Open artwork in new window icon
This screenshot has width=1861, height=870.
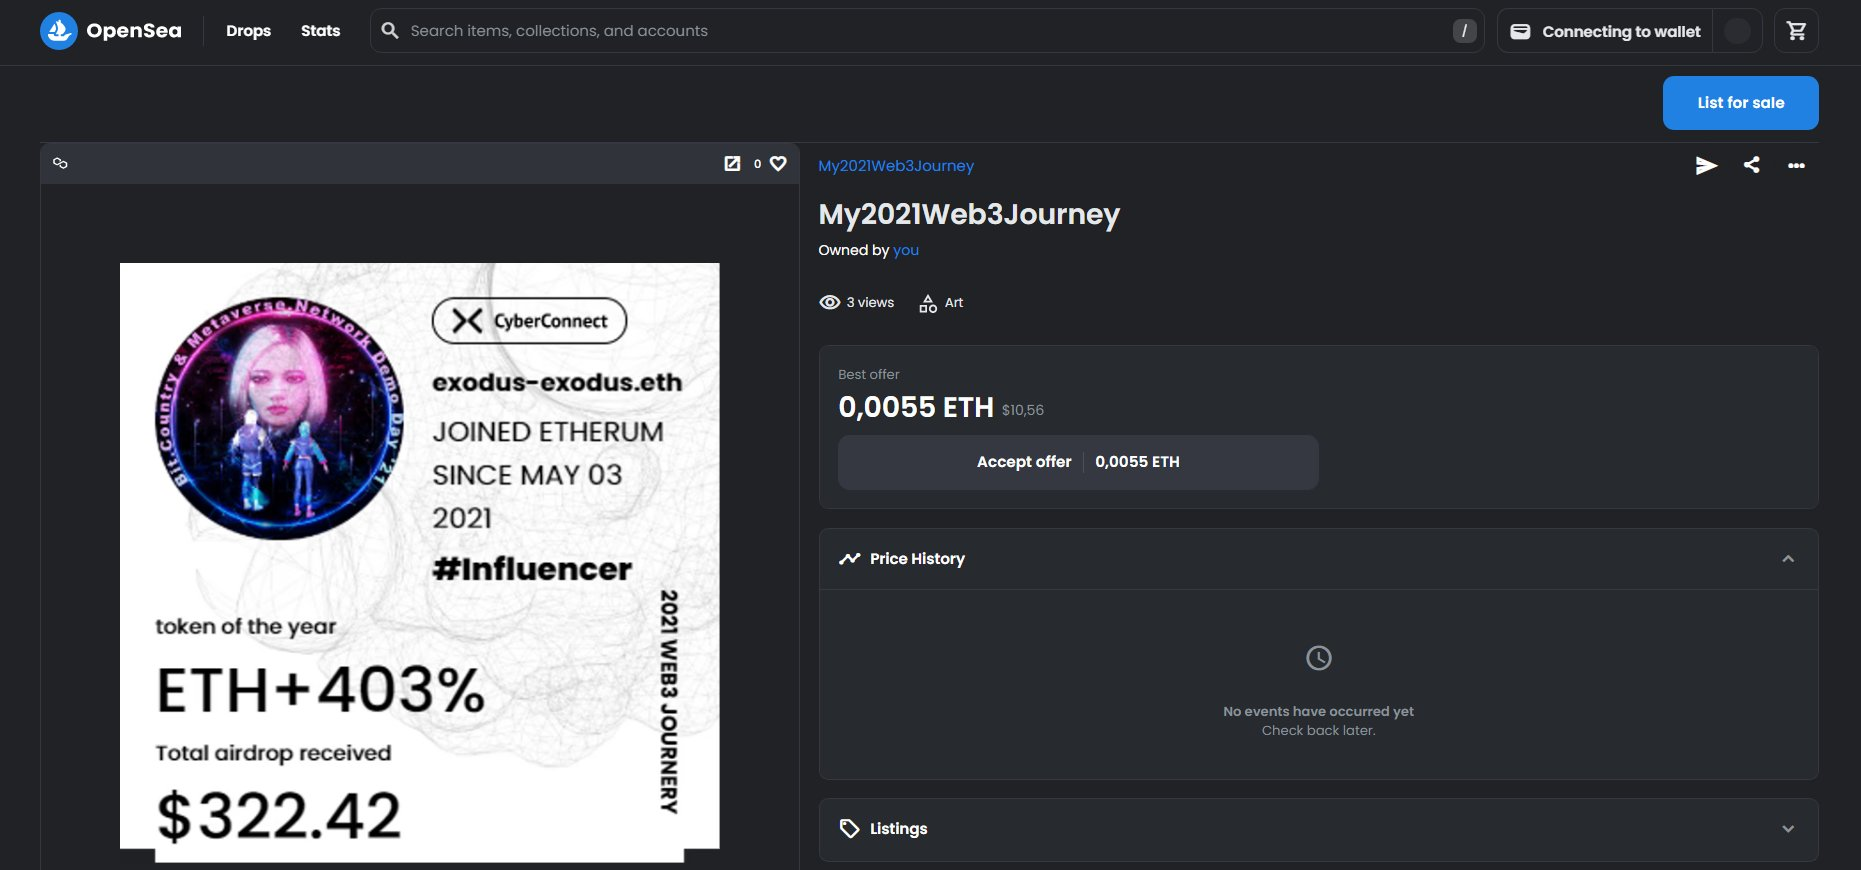point(732,163)
